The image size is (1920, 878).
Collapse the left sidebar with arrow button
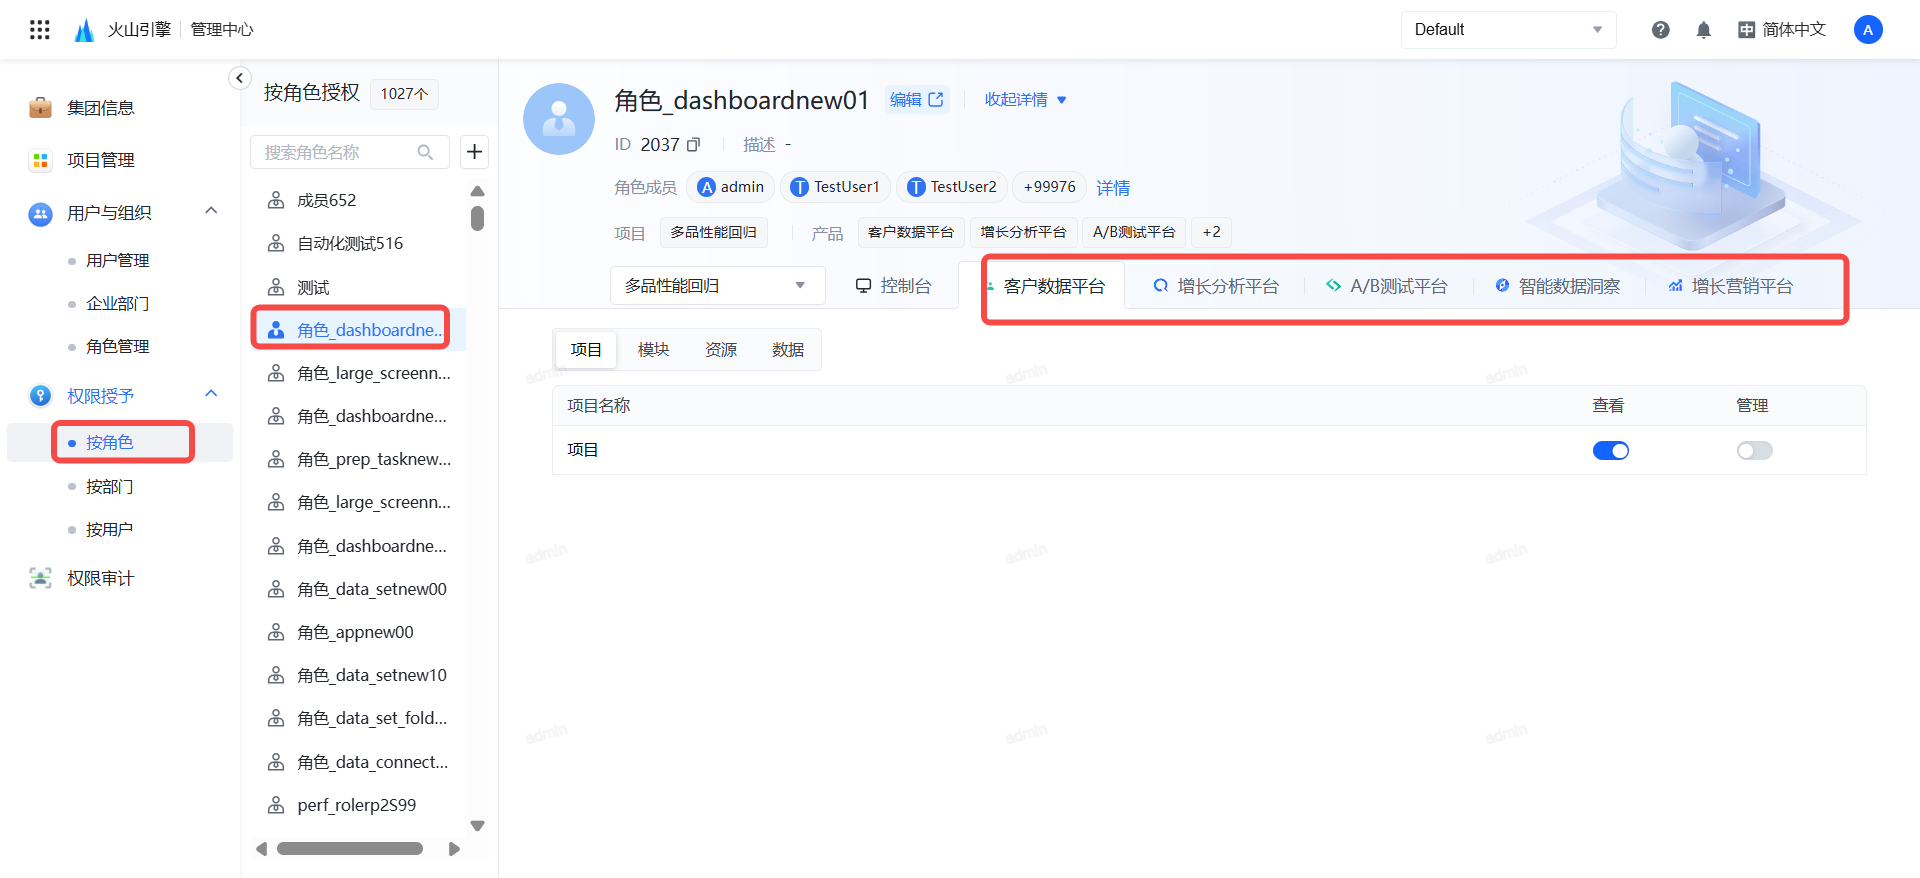point(240,78)
